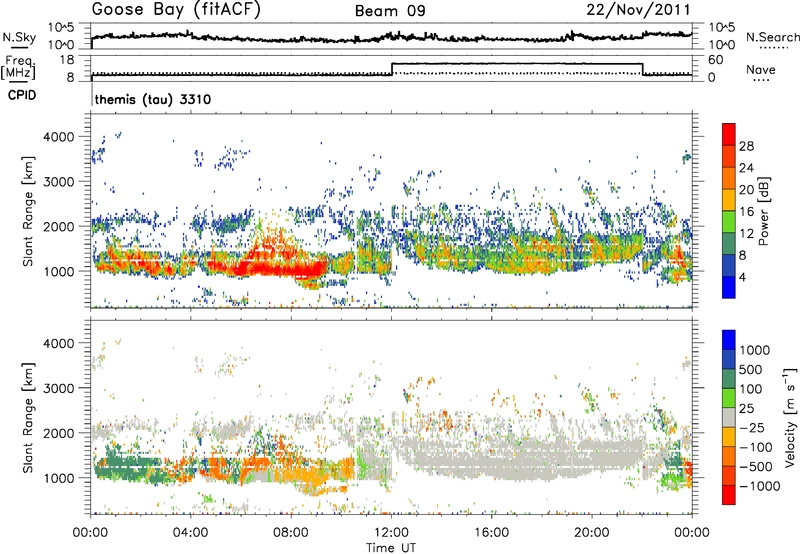800x554 pixels.
Task: Pick the gray segment of the velocity colorbar
Action: pos(729,417)
